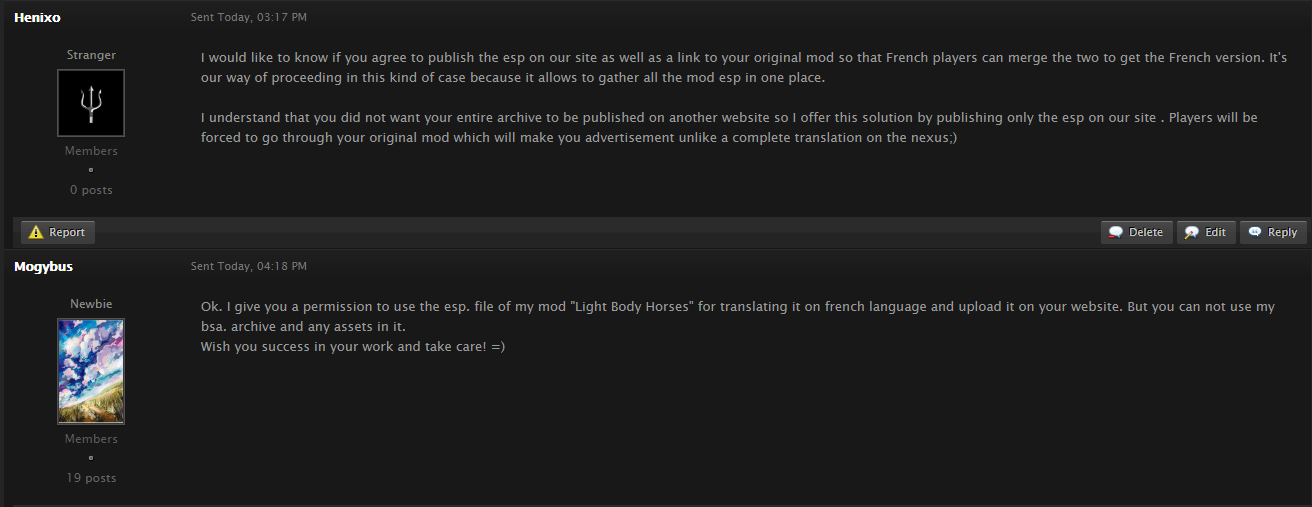Reply to Henixo's message
The height and width of the screenshot is (507, 1312).
click(1273, 232)
